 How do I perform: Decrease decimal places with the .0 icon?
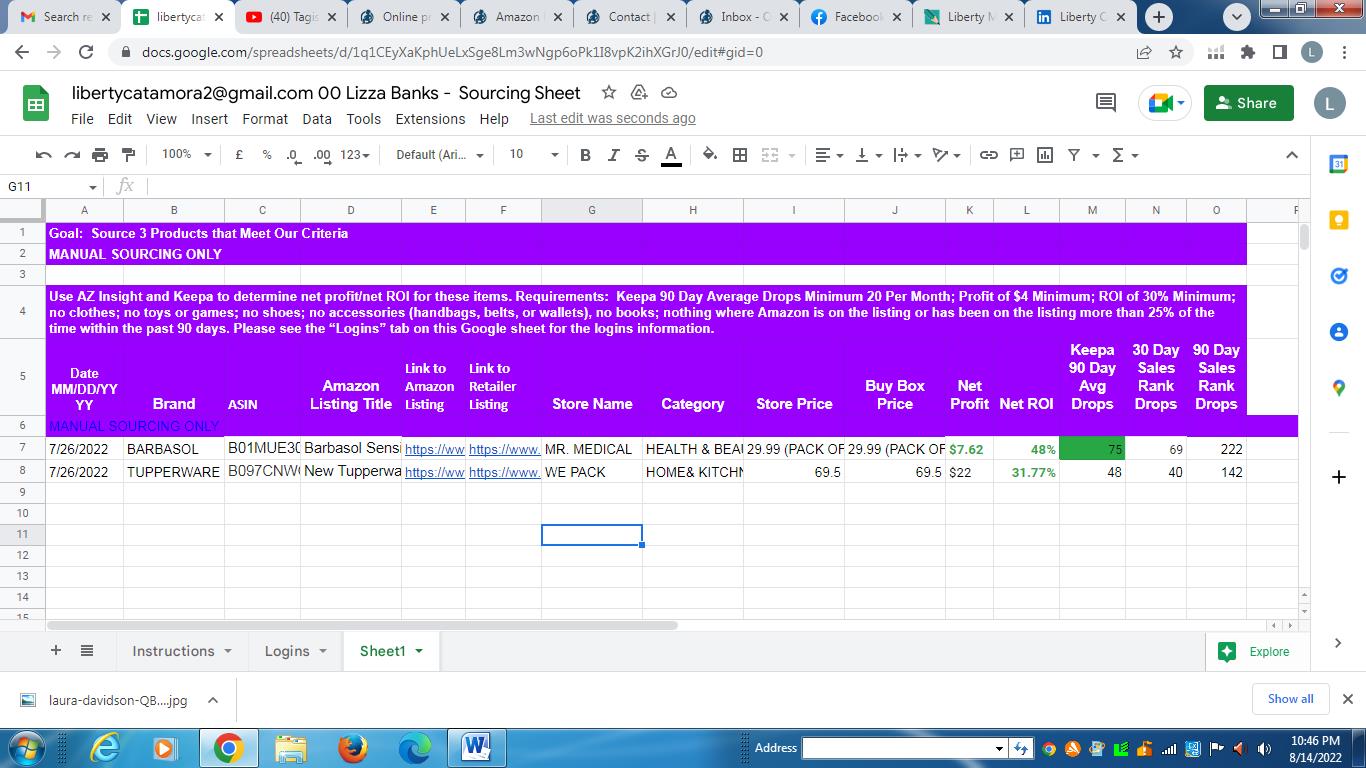point(292,155)
